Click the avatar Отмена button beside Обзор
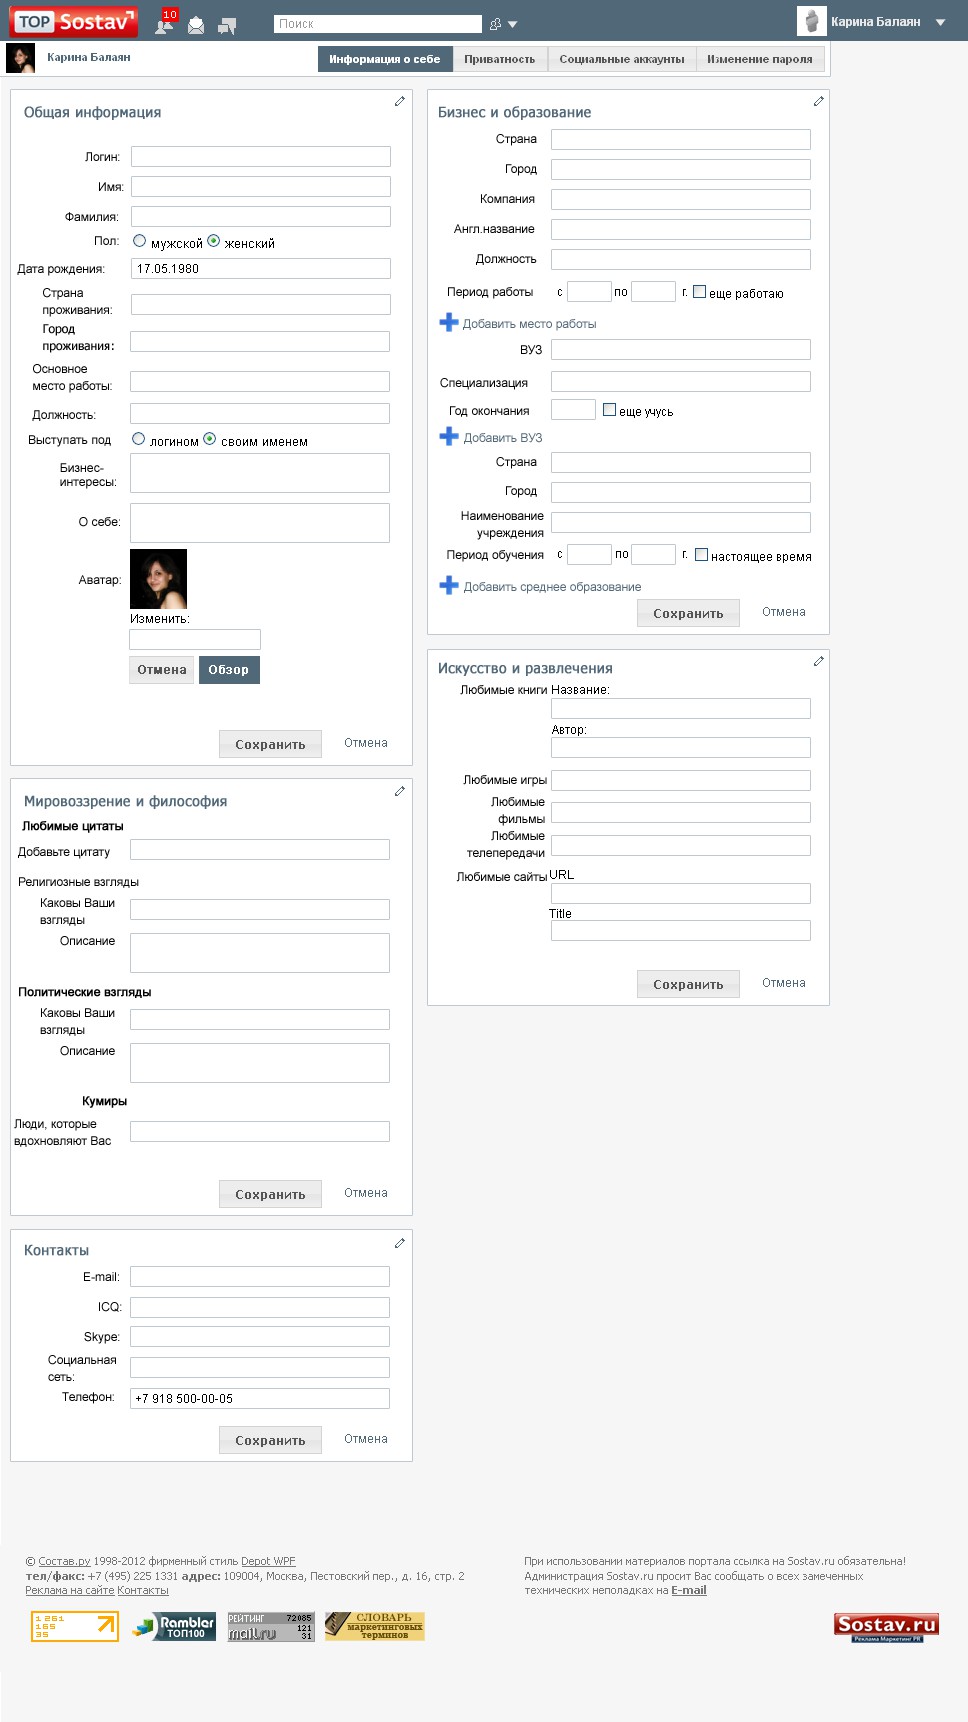This screenshot has width=968, height=1722. click(x=162, y=670)
